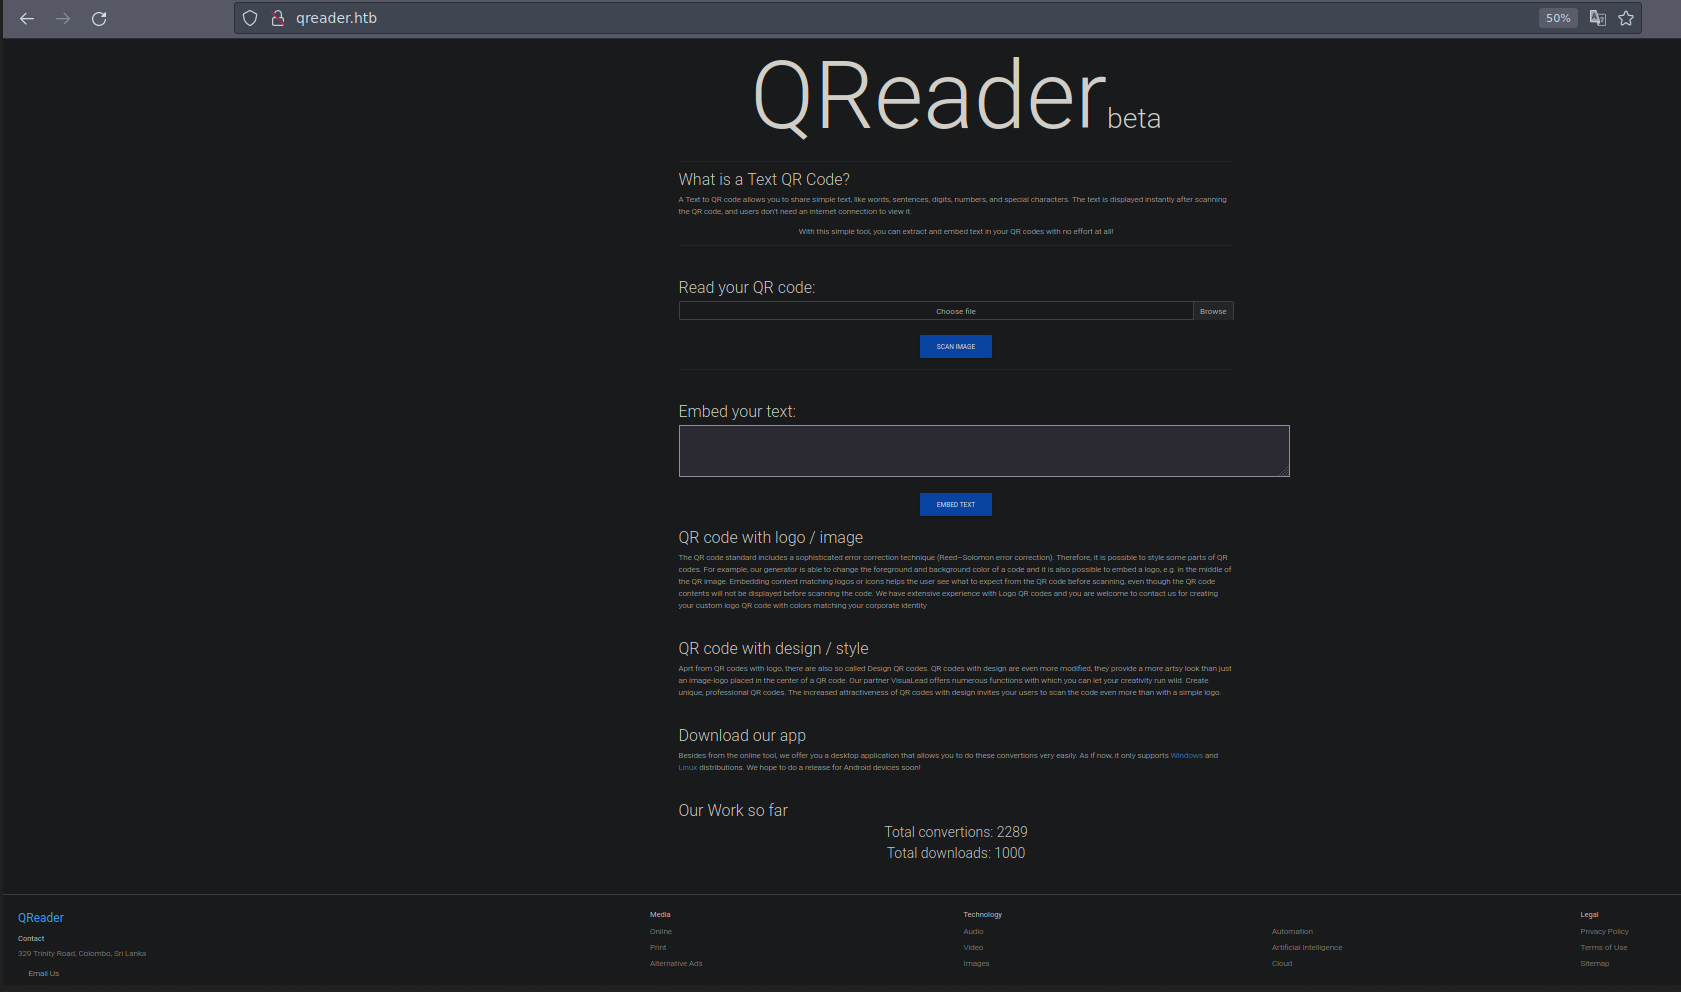1681x992 pixels.
Task: Click the 'What is a Text QR Code?' heading
Action: 764,179
